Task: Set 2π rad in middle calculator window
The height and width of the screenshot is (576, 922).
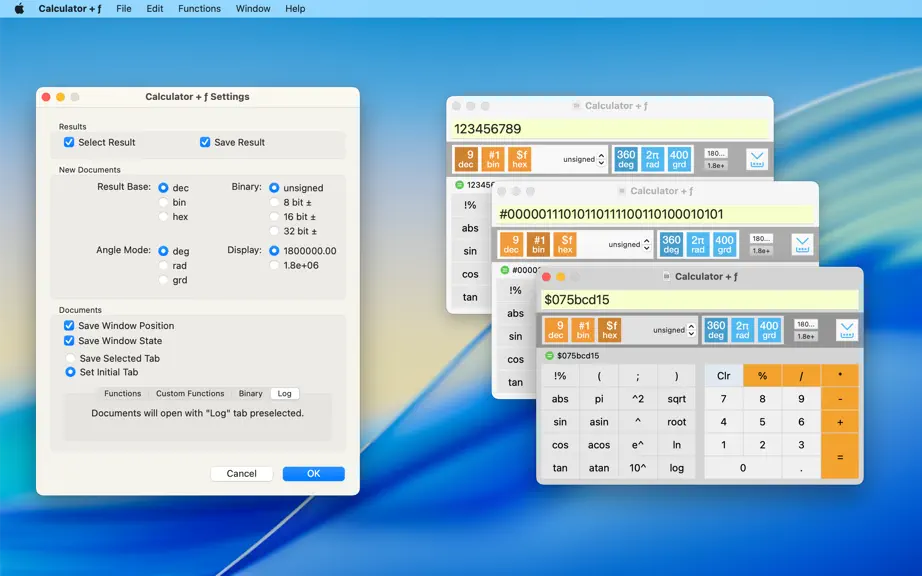Action: [697, 245]
